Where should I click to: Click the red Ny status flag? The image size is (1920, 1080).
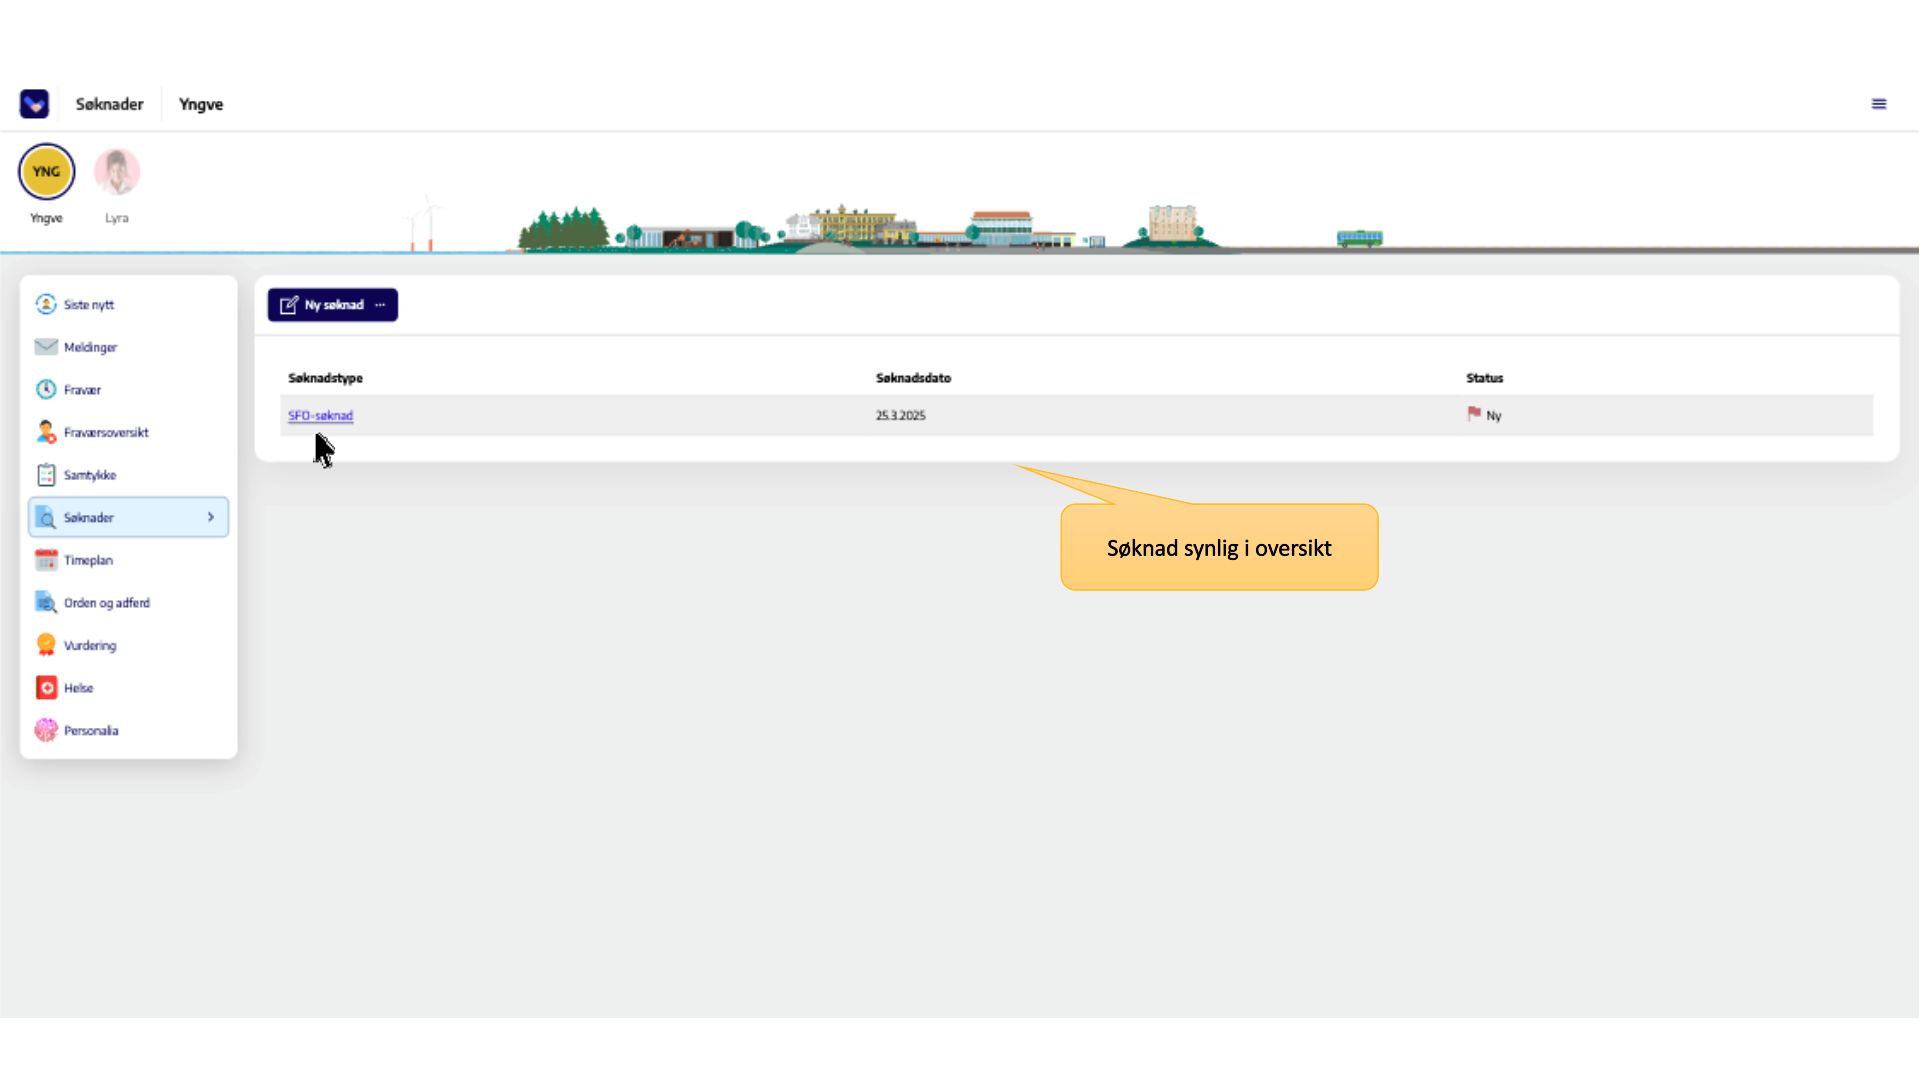(x=1474, y=414)
